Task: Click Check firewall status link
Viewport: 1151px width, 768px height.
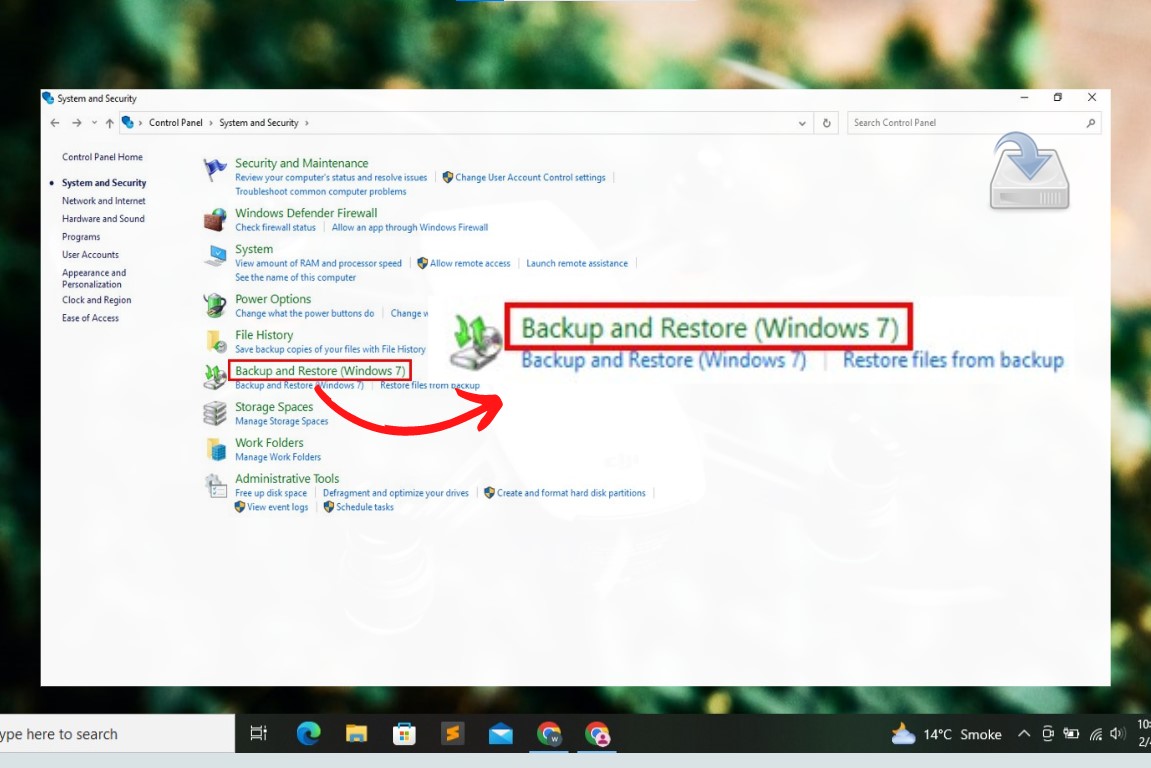Action: tap(275, 228)
